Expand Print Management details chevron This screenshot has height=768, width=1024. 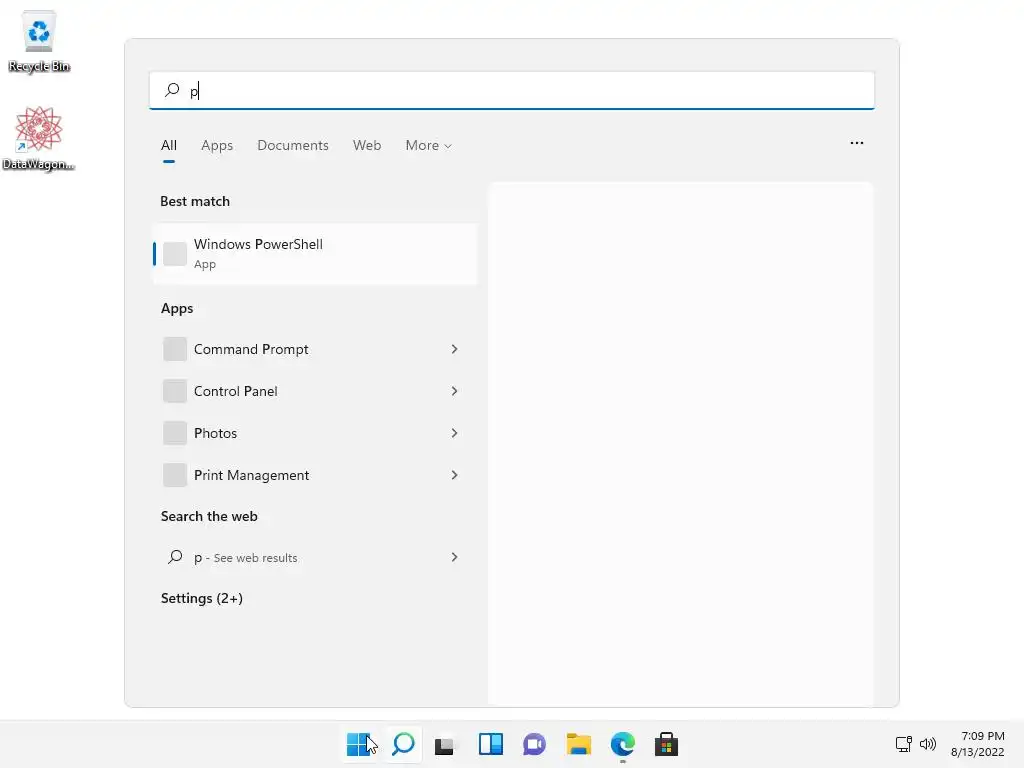pyautogui.click(x=455, y=475)
